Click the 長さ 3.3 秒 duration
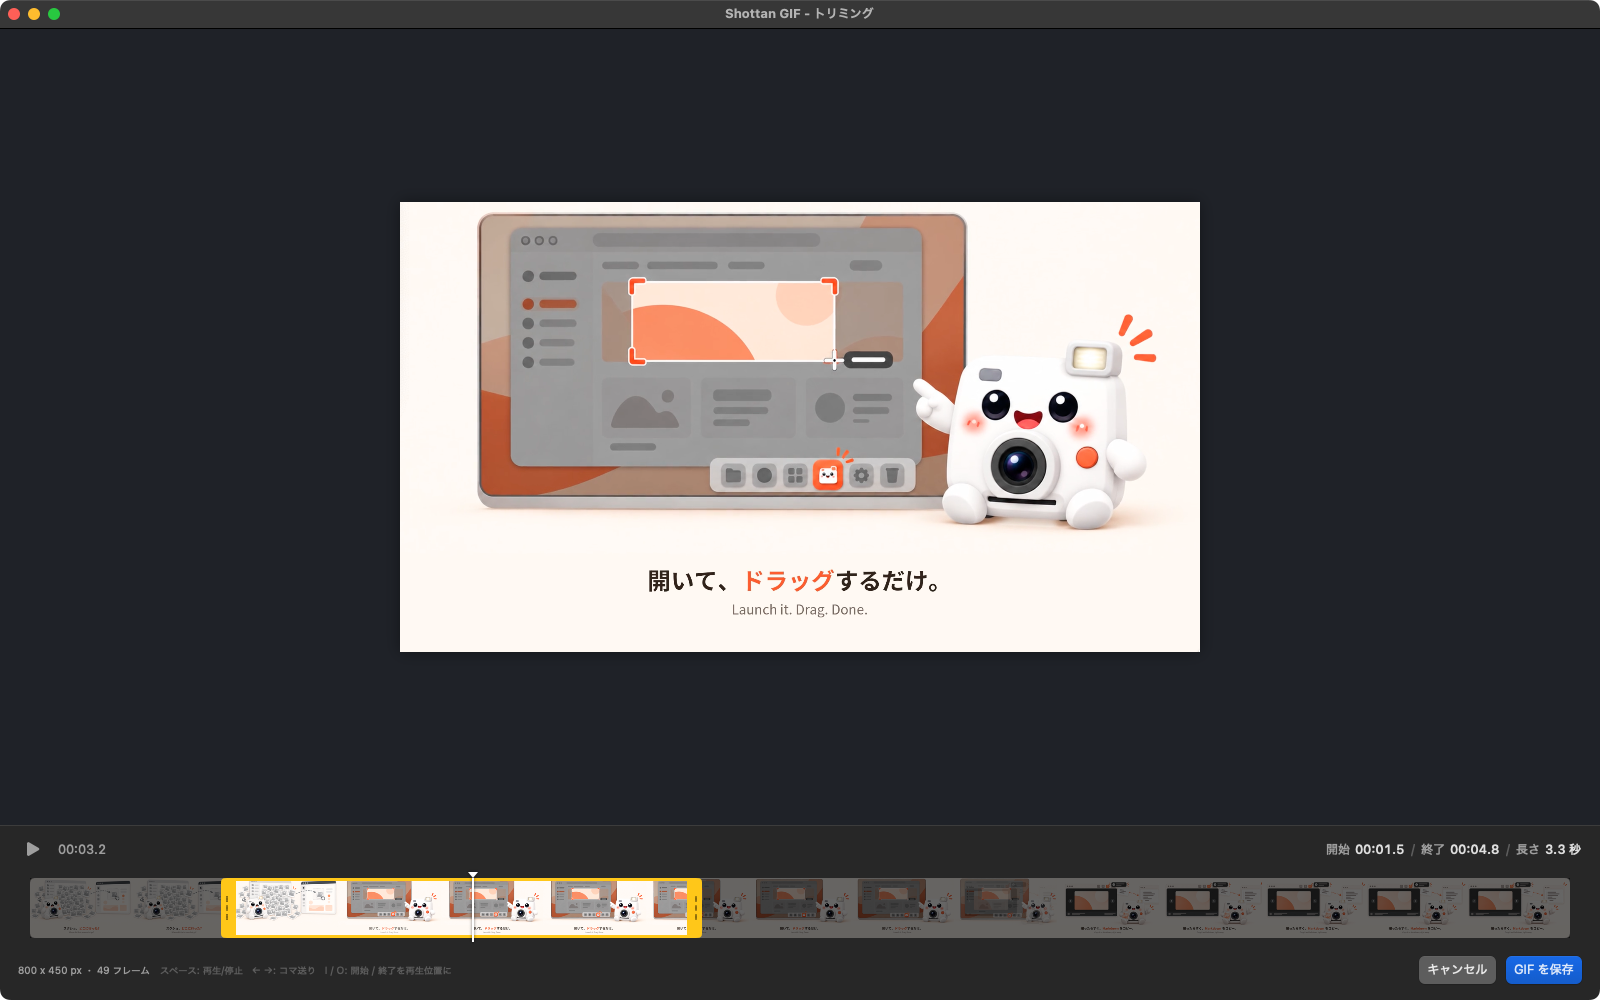Viewport: 1600px width, 1000px height. (x=1548, y=849)
